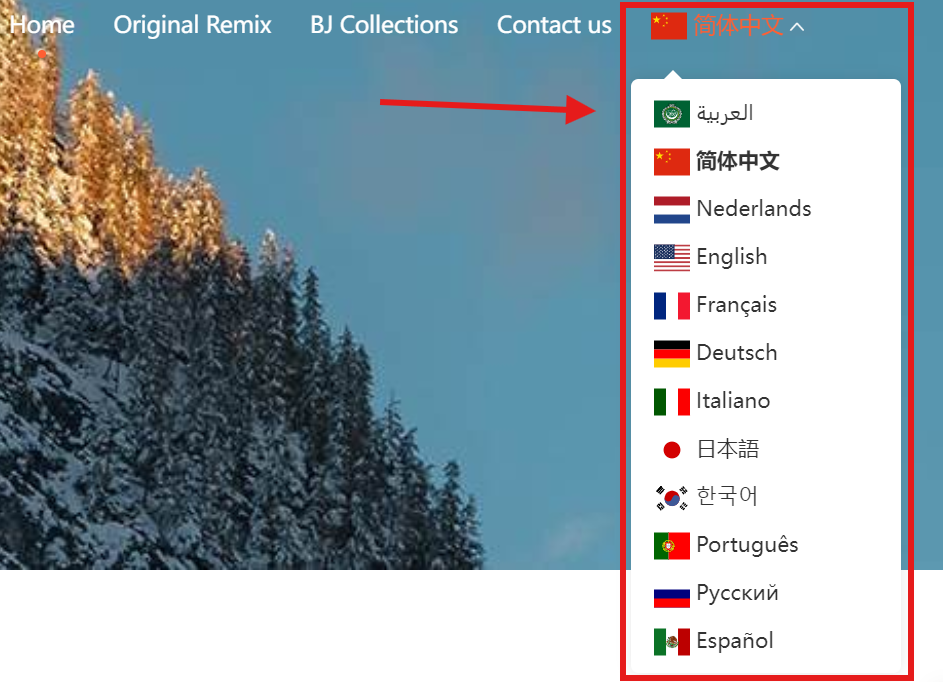
Task: Click China flag in navigation bar
Action: (x=668, y=26)
